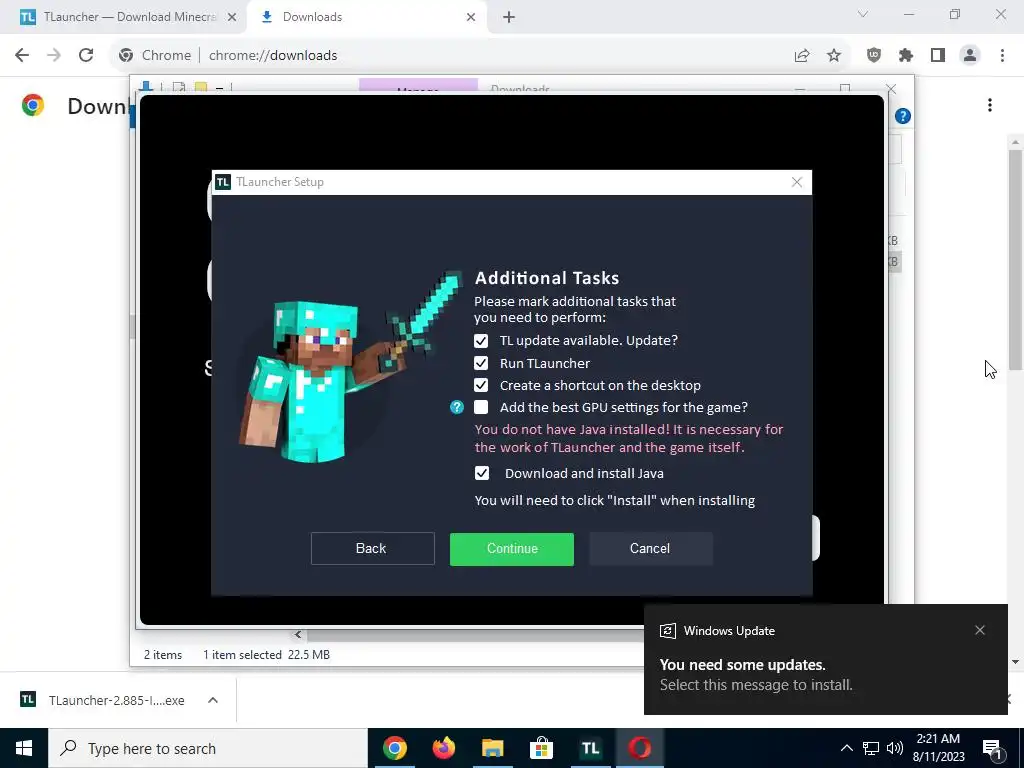Open Chrome's three-dot main menu

point(1002,56)
